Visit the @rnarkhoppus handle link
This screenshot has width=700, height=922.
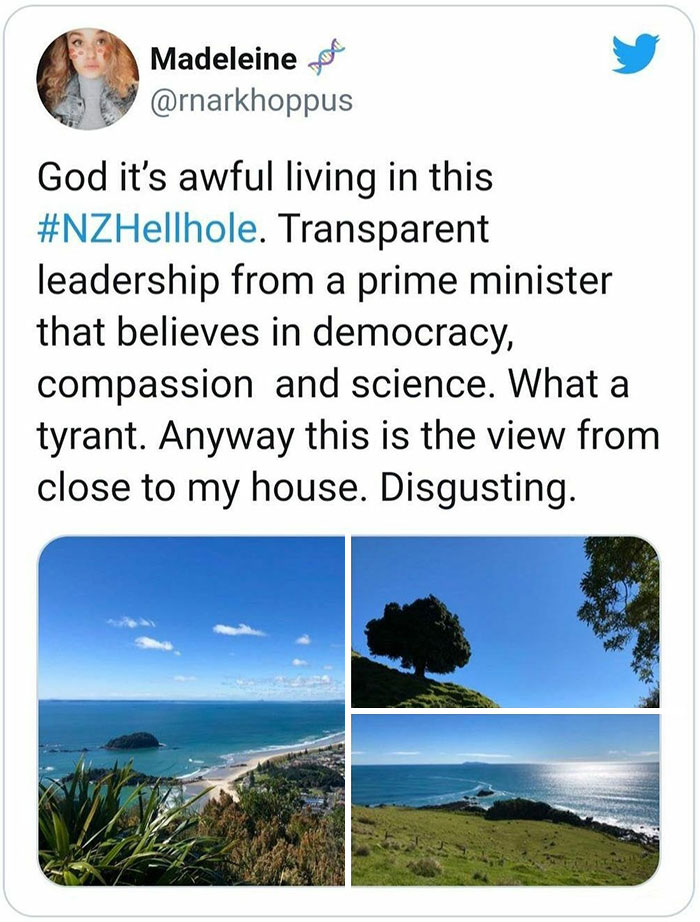pos(250,101)
